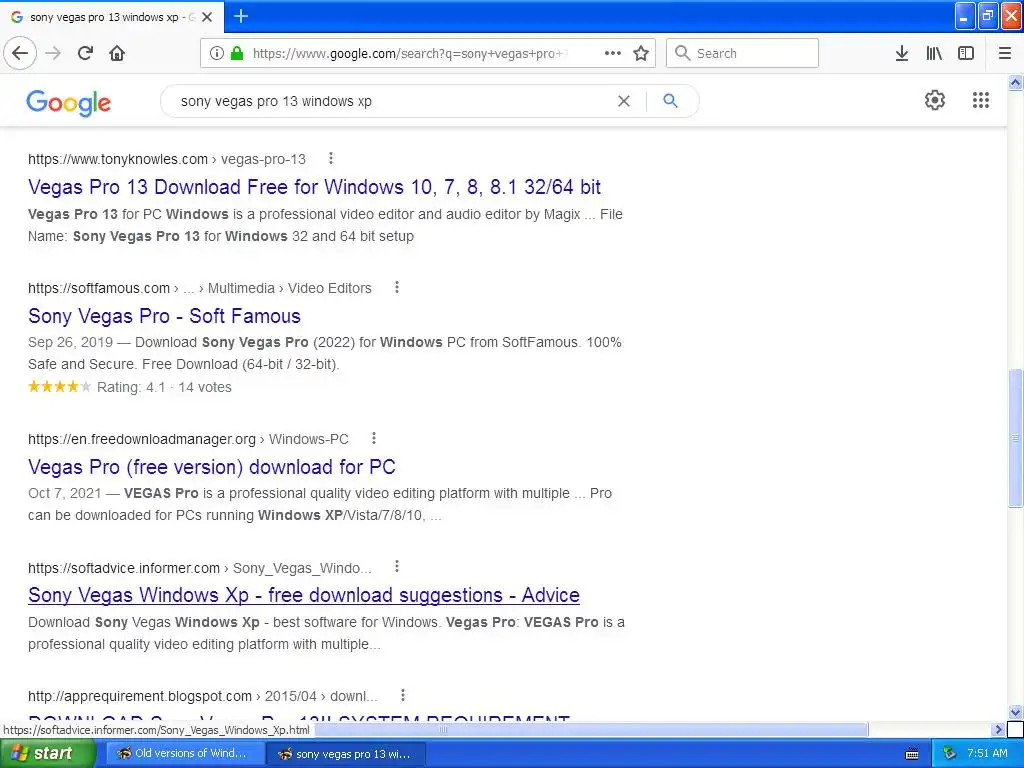
Task: Click the forward navigation arrow
Action: click(x=54, y=53)
